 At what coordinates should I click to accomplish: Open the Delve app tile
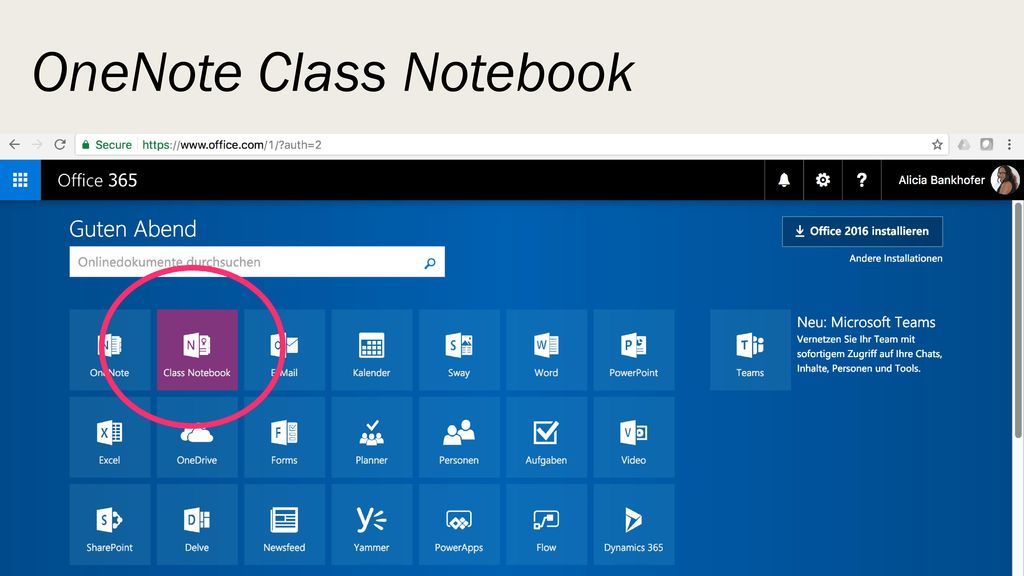[197, 524]
